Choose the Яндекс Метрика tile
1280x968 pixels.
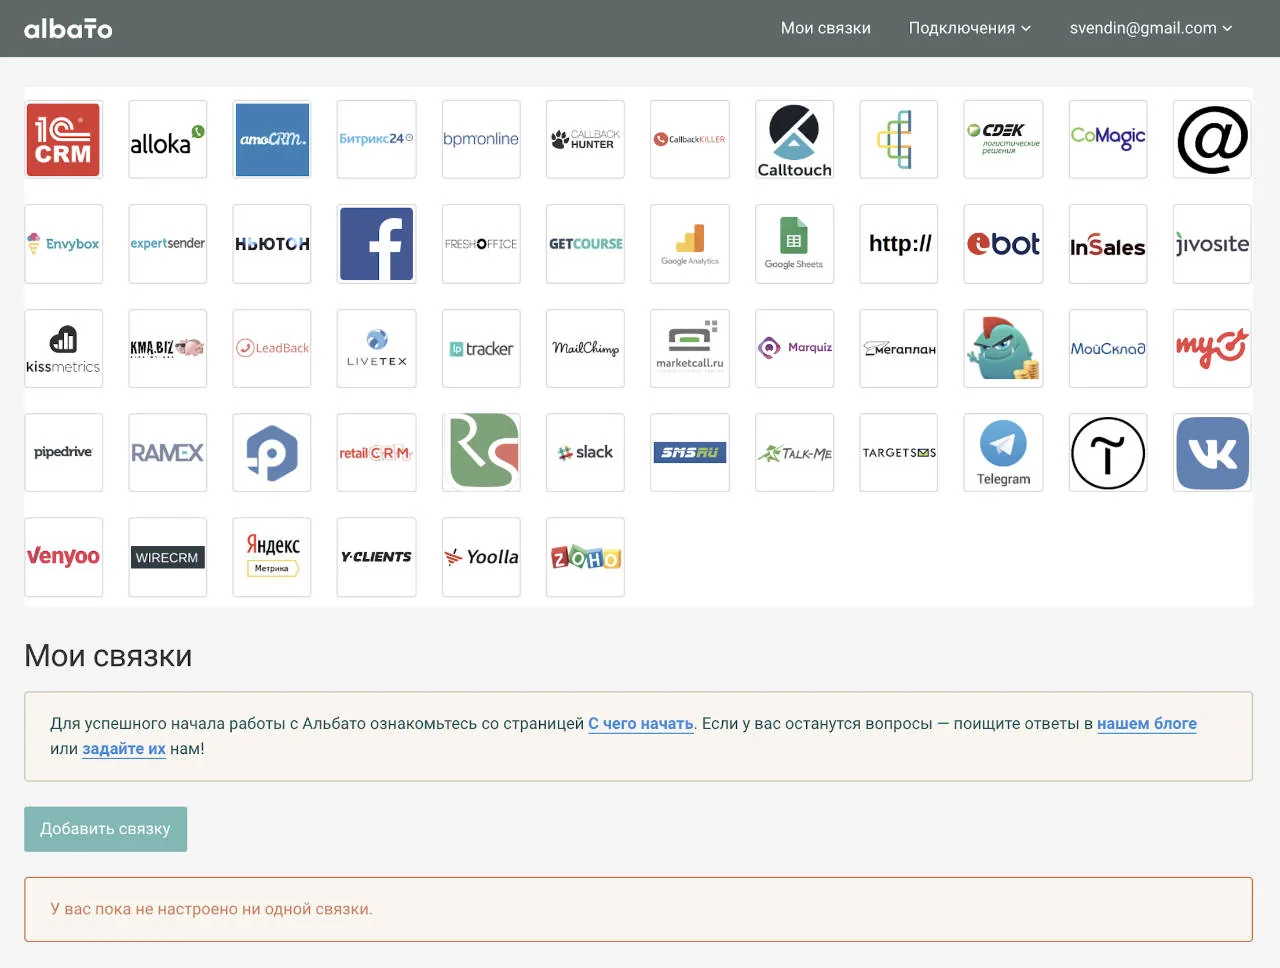tap(272, 557)
